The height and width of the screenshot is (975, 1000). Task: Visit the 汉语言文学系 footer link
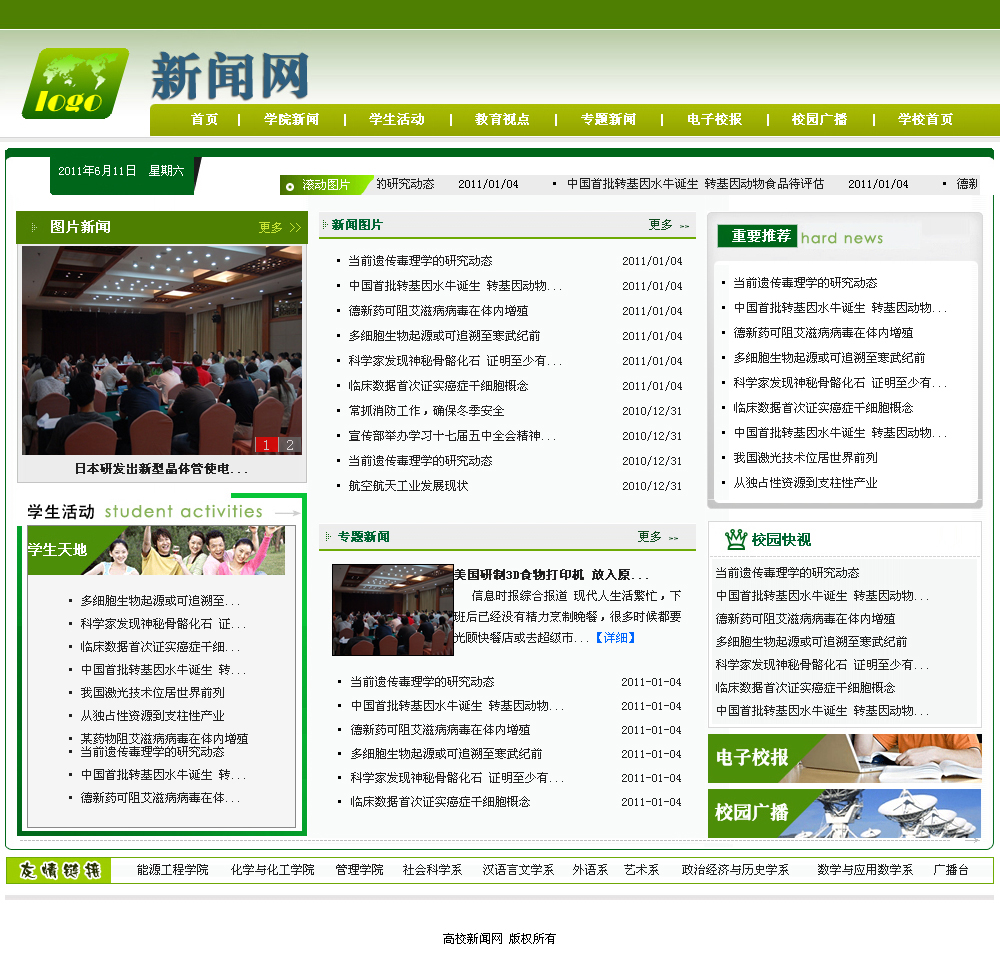tap(518, 870)
